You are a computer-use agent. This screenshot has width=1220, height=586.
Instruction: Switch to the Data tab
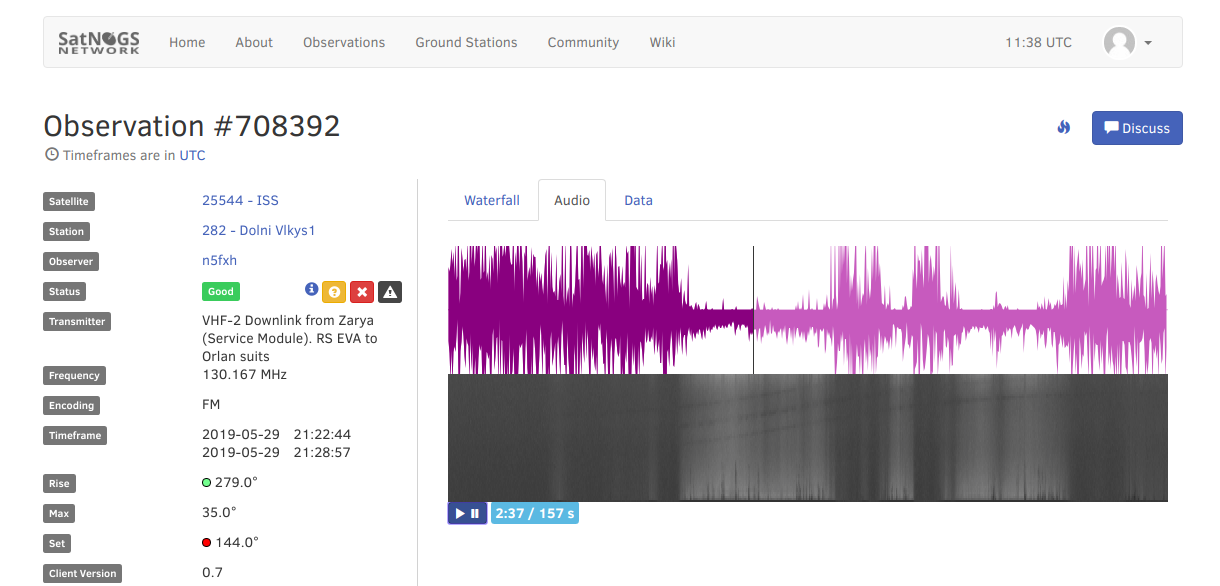pyautogui.click(x=638, y=200)
